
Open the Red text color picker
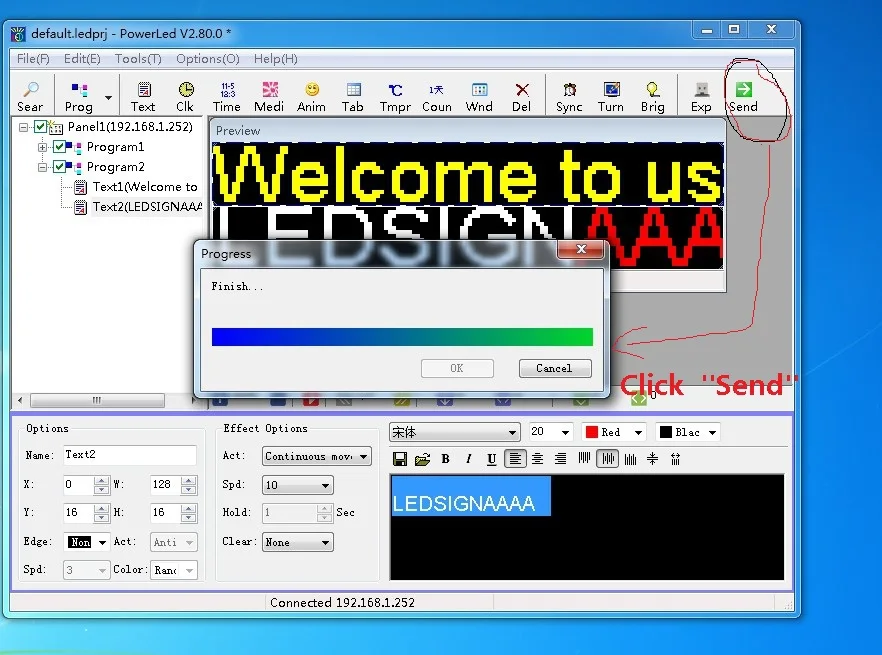pos(614,432)
